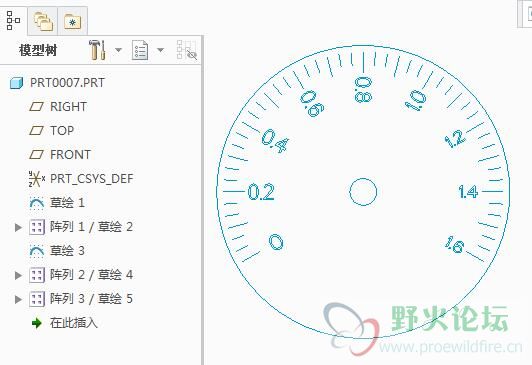The width and height of the screenshot is (532, 365).
Task: Open the Favorites folder tab
Action: pos(73,22)
